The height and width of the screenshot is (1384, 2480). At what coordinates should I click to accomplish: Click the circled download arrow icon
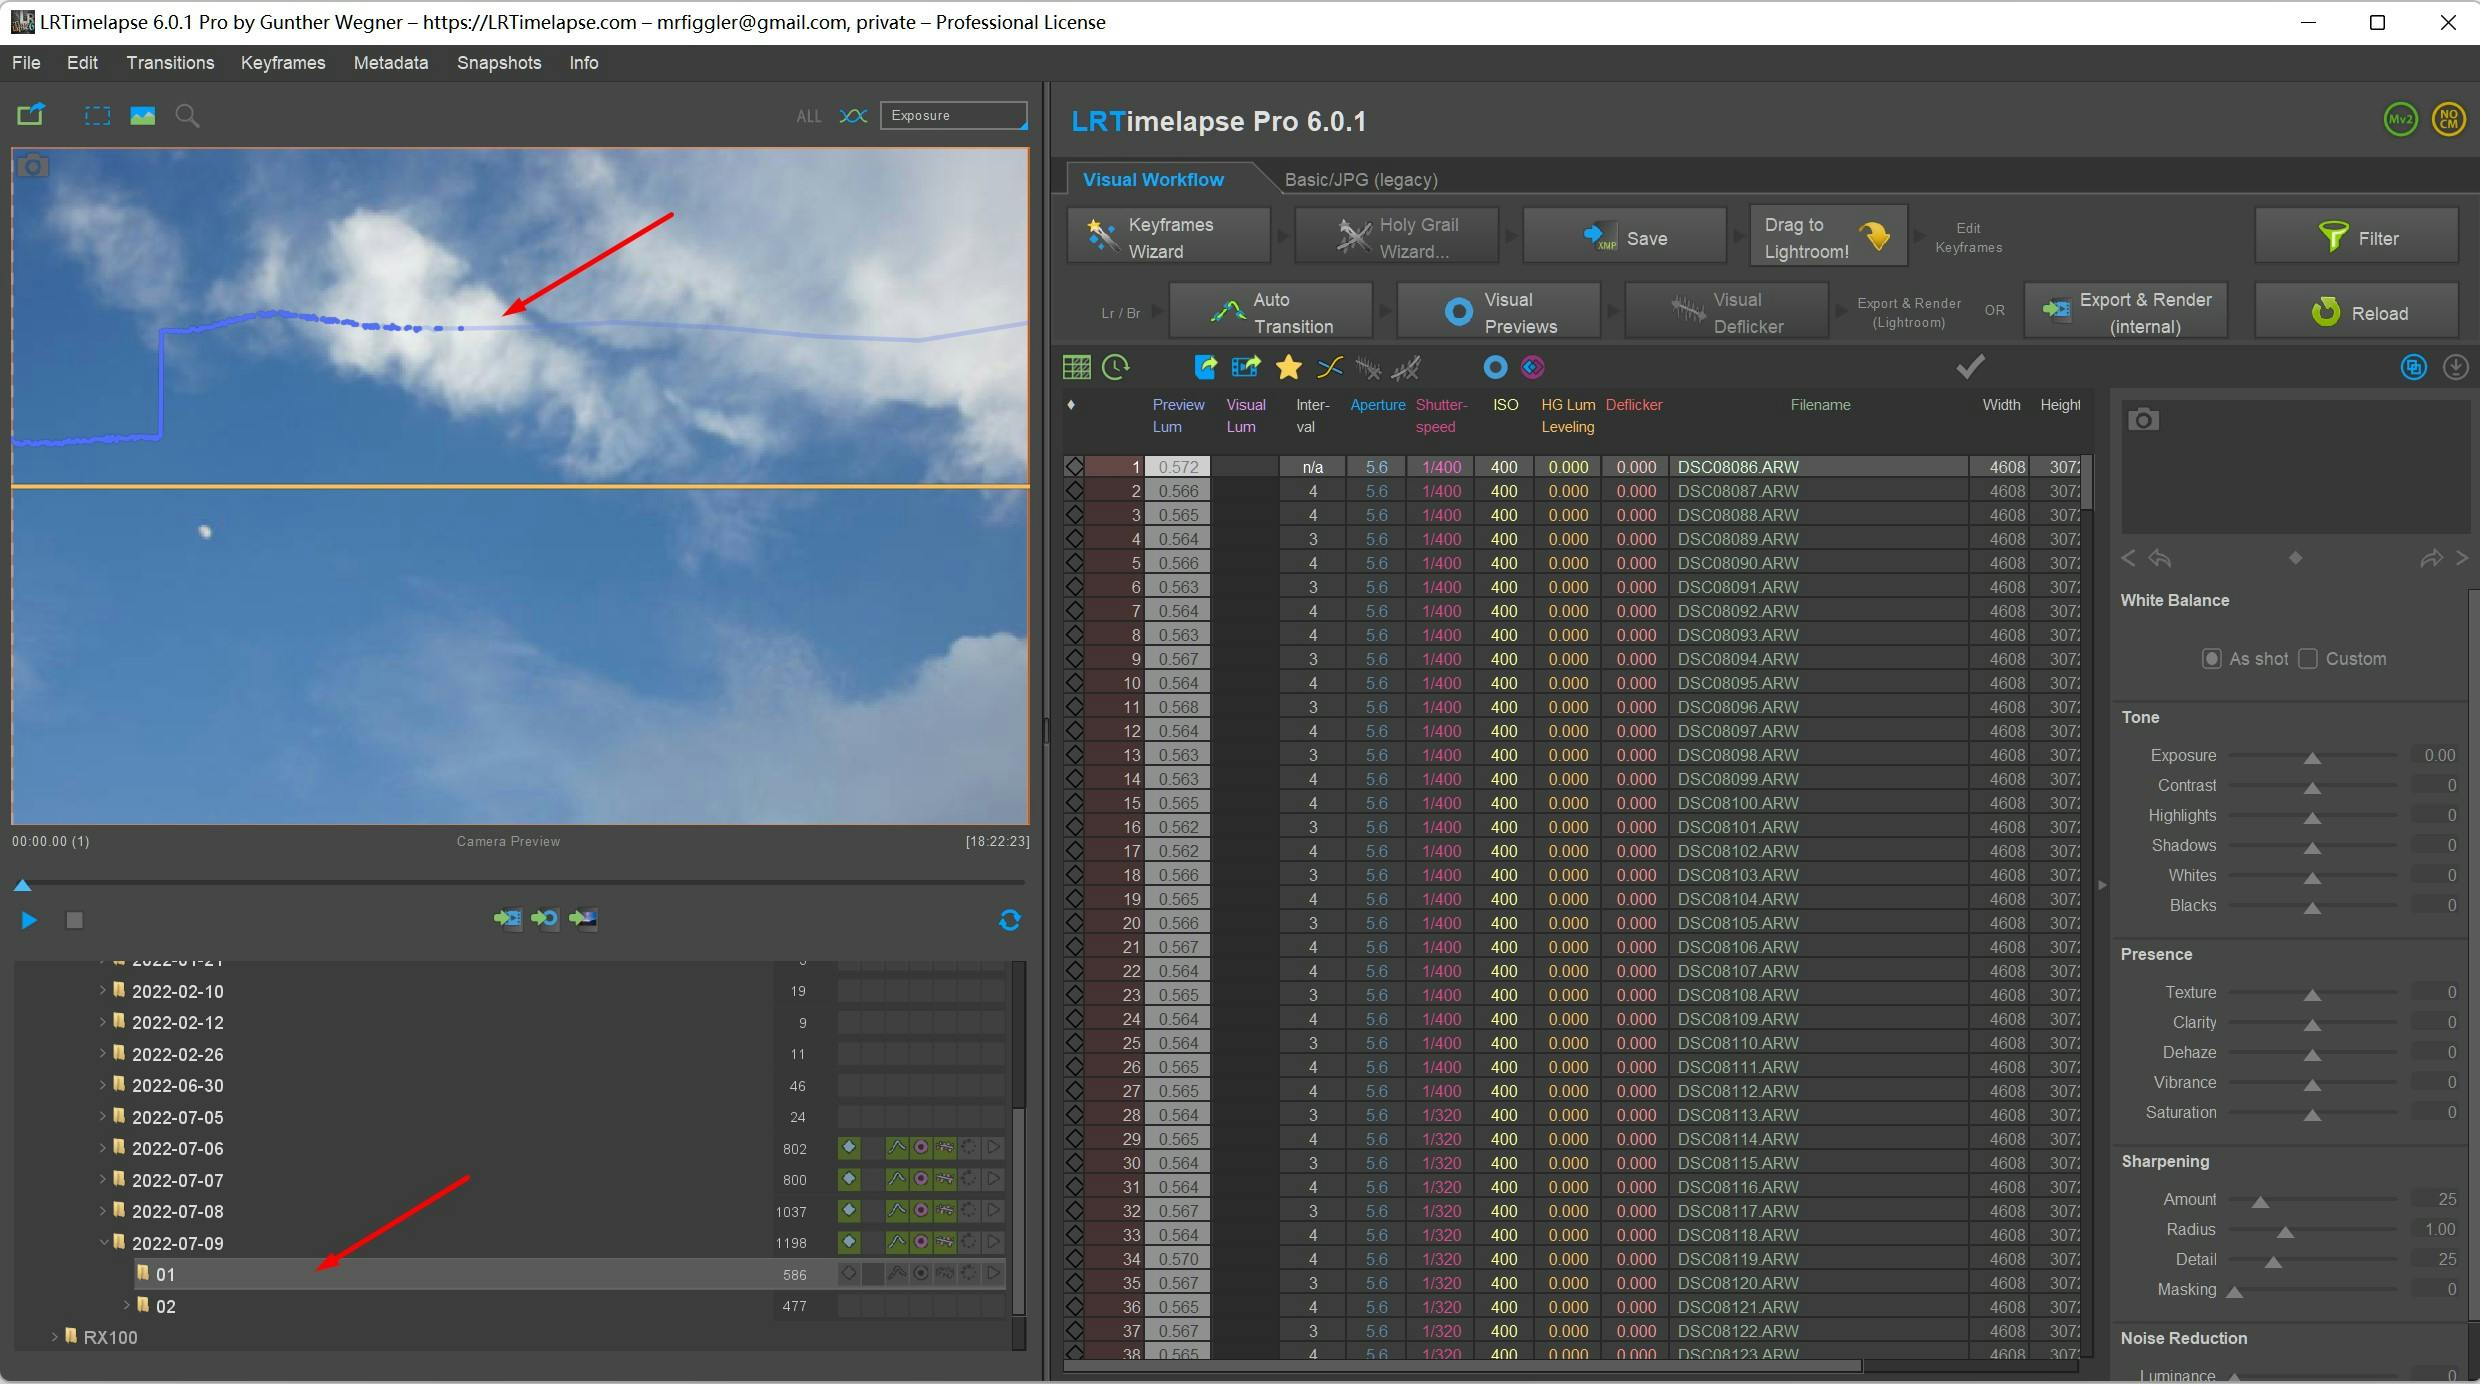pos(2455,367)
